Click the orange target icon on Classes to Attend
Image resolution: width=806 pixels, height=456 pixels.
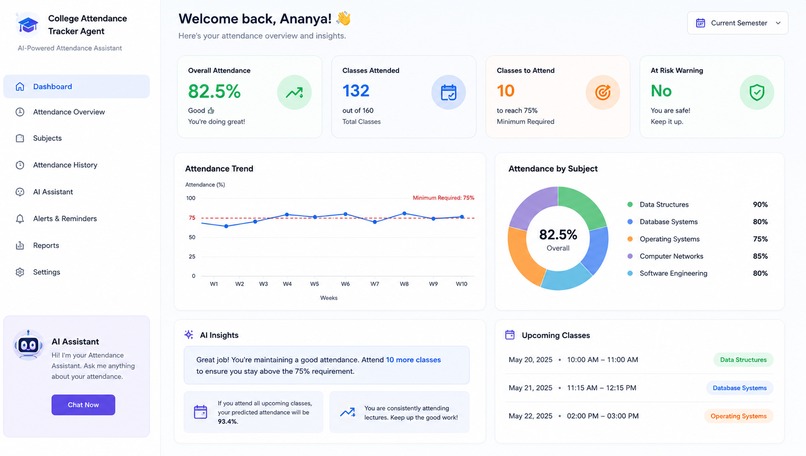[x=602, y=93]
